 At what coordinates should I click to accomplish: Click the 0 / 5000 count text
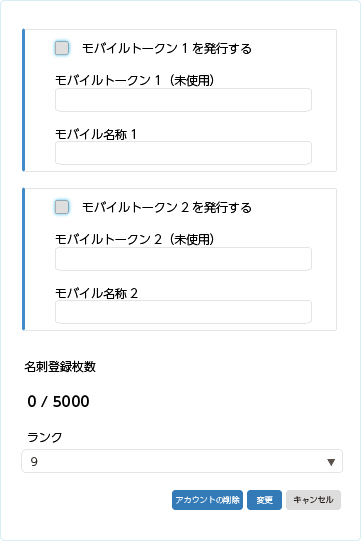[x=58, y=401]
